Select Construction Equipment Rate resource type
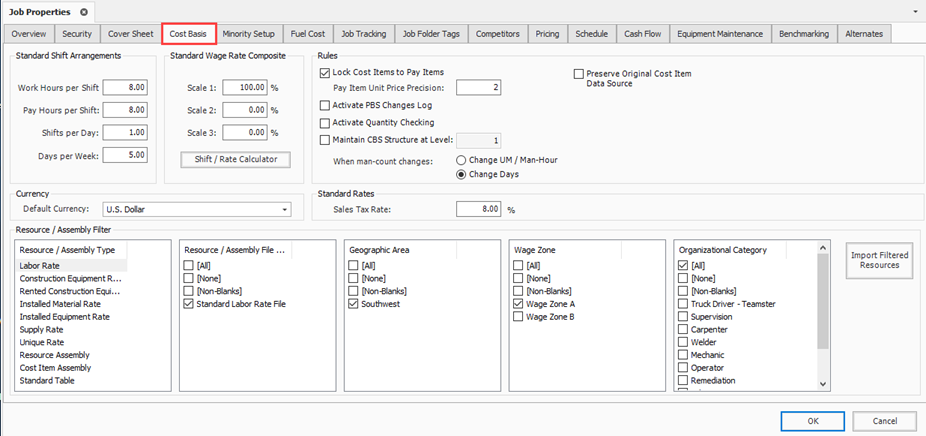Image resolution: width=926 pixels, height=436 pixels. (70, 278)
